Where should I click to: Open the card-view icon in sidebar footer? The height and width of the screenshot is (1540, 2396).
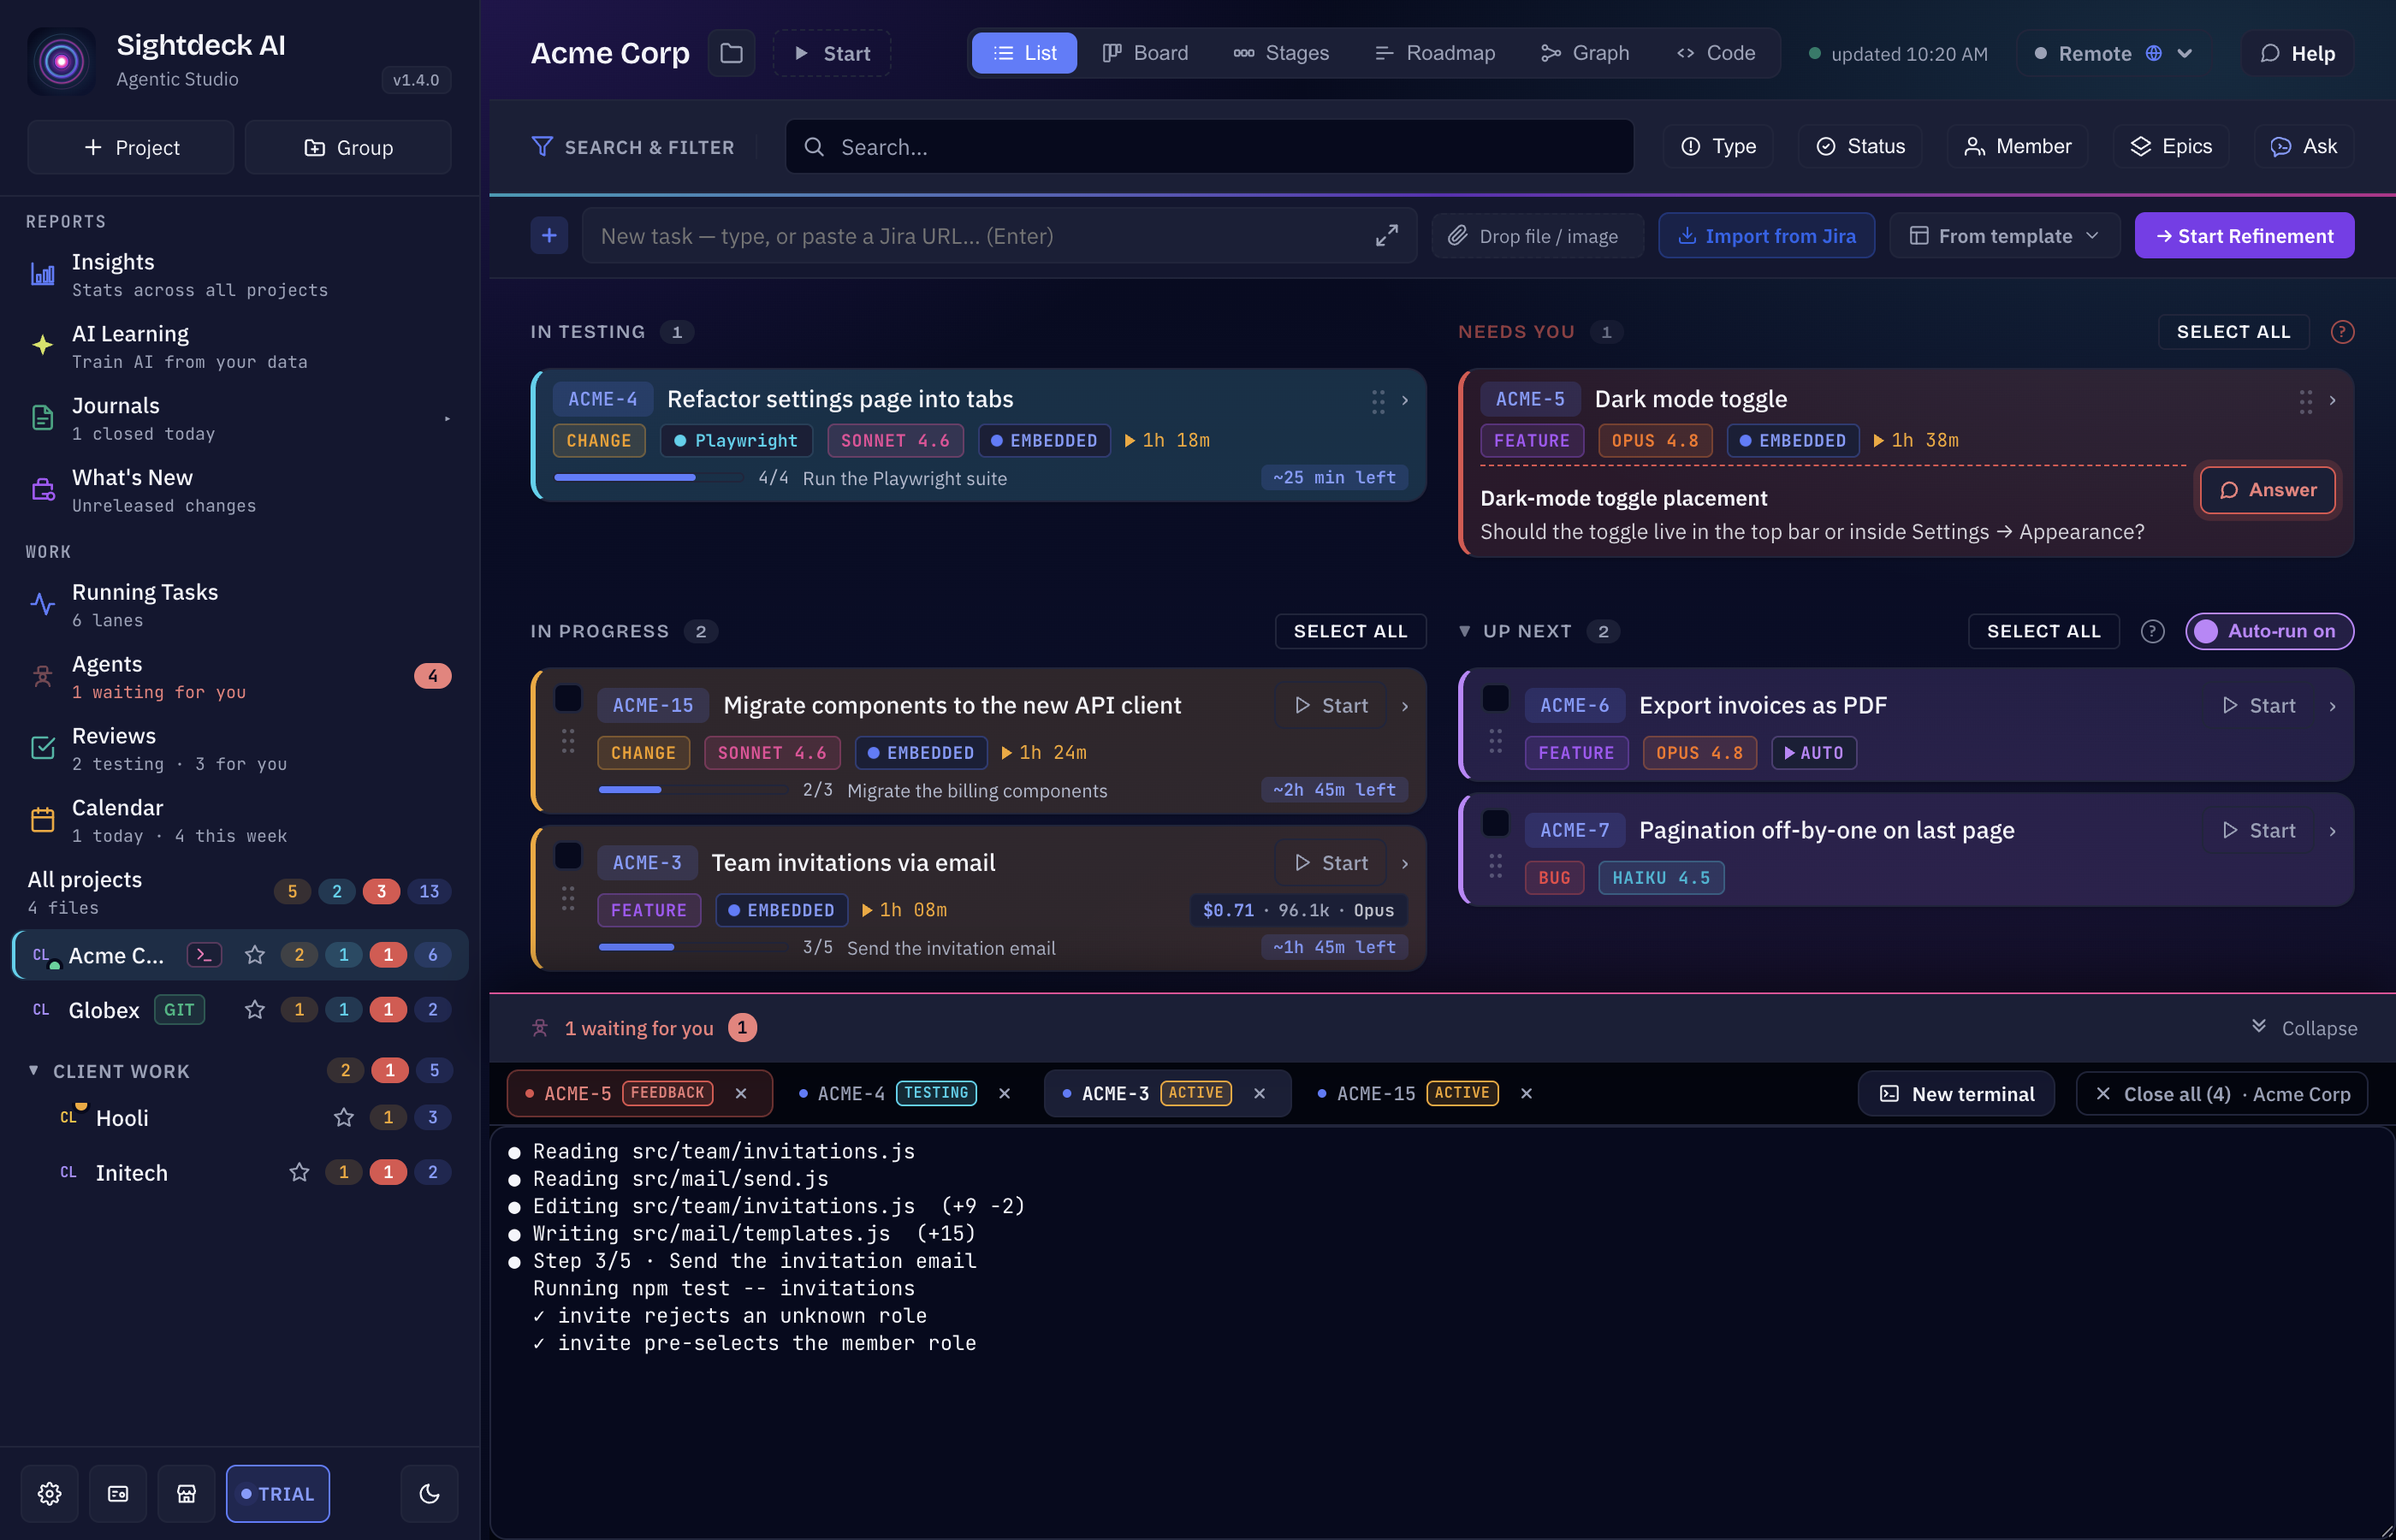118,1493
